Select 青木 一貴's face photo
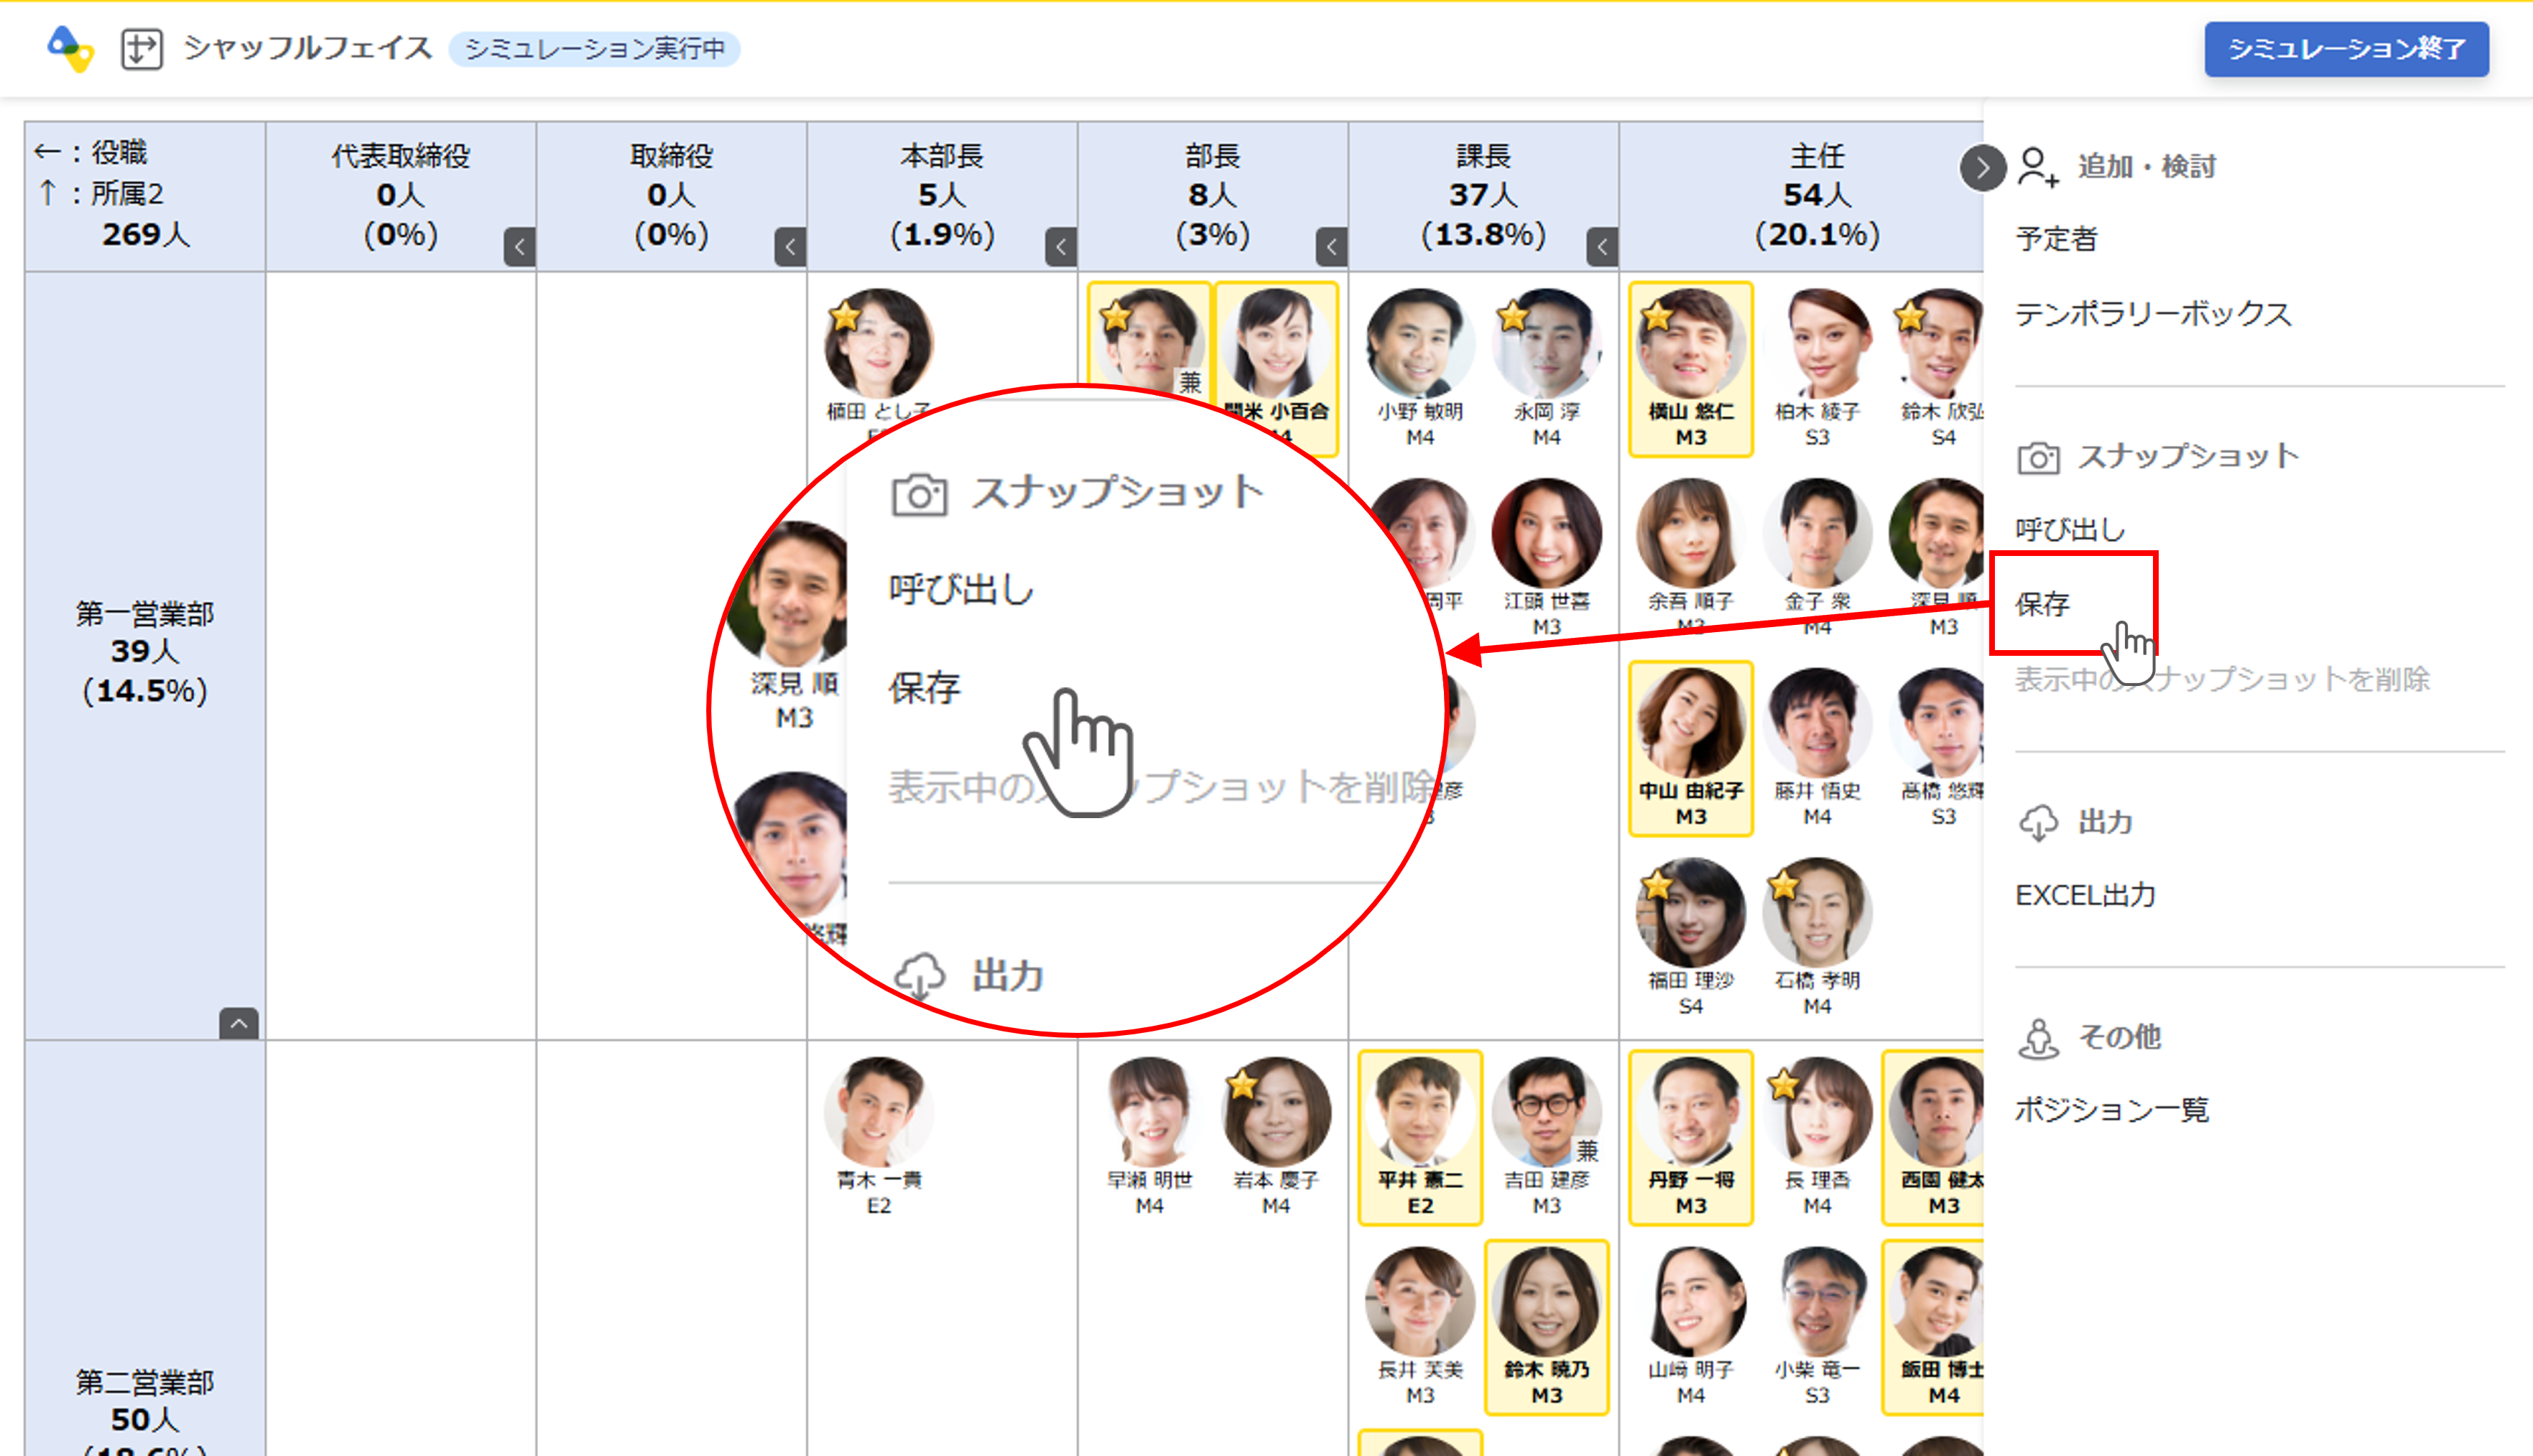Viewport: 2533px width, 1456px height. 879,1112
